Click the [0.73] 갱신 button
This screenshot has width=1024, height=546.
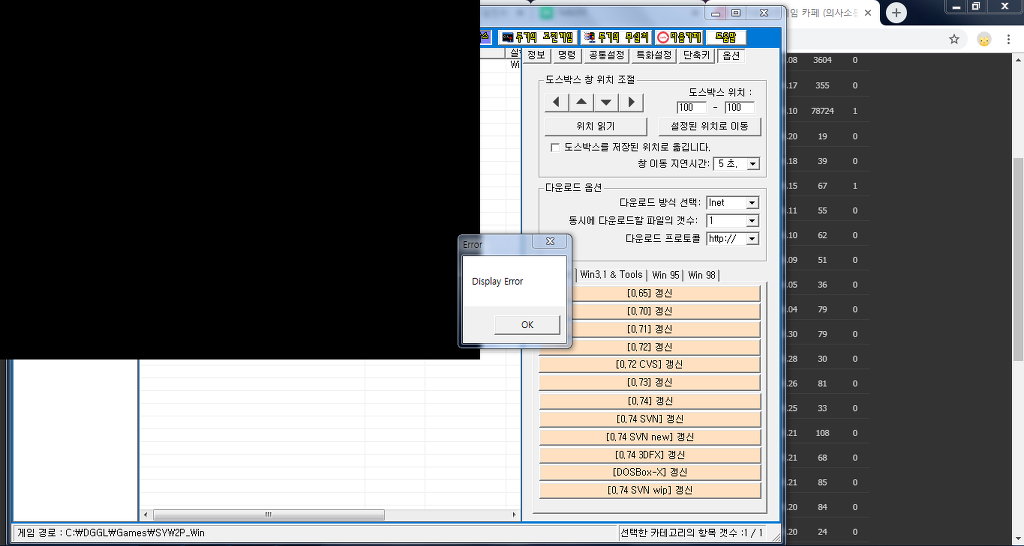click(x=650, y=383)
